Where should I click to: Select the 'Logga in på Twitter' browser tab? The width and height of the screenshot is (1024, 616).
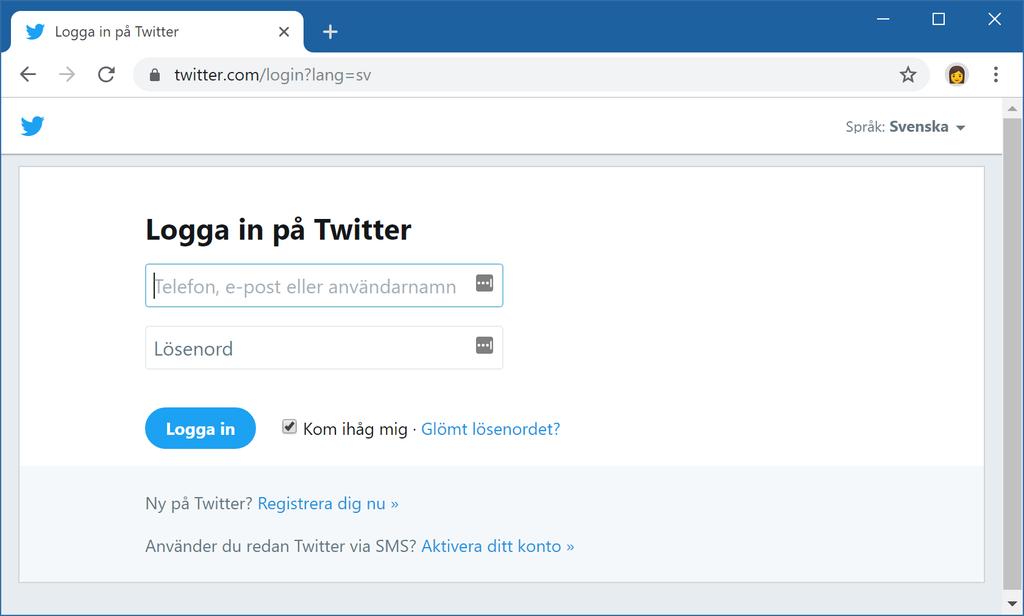coord(157,31)
